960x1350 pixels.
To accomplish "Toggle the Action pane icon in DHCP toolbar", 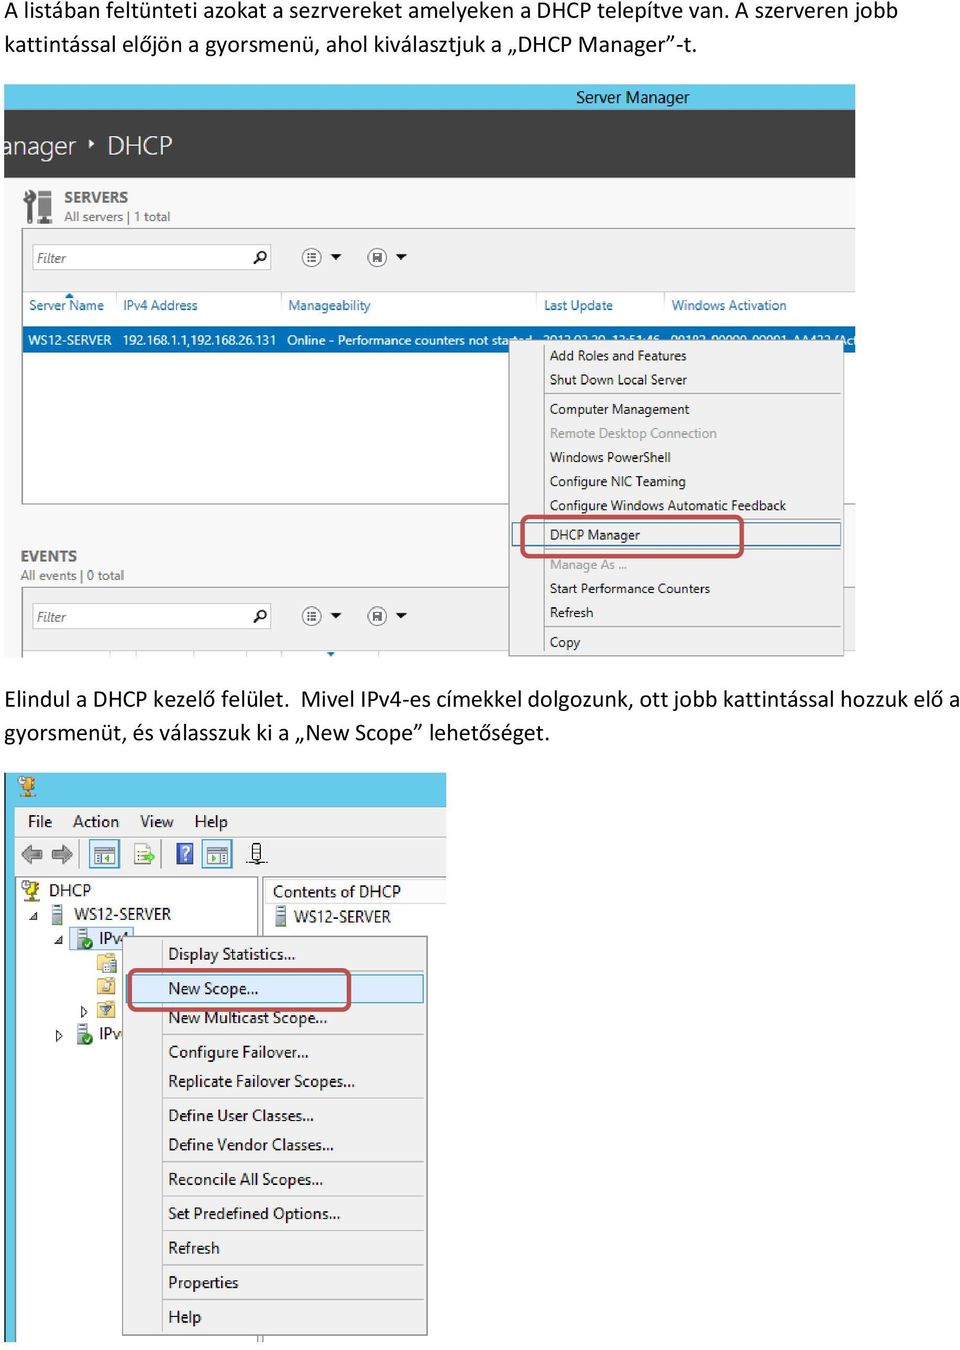I will pos(217,854).
